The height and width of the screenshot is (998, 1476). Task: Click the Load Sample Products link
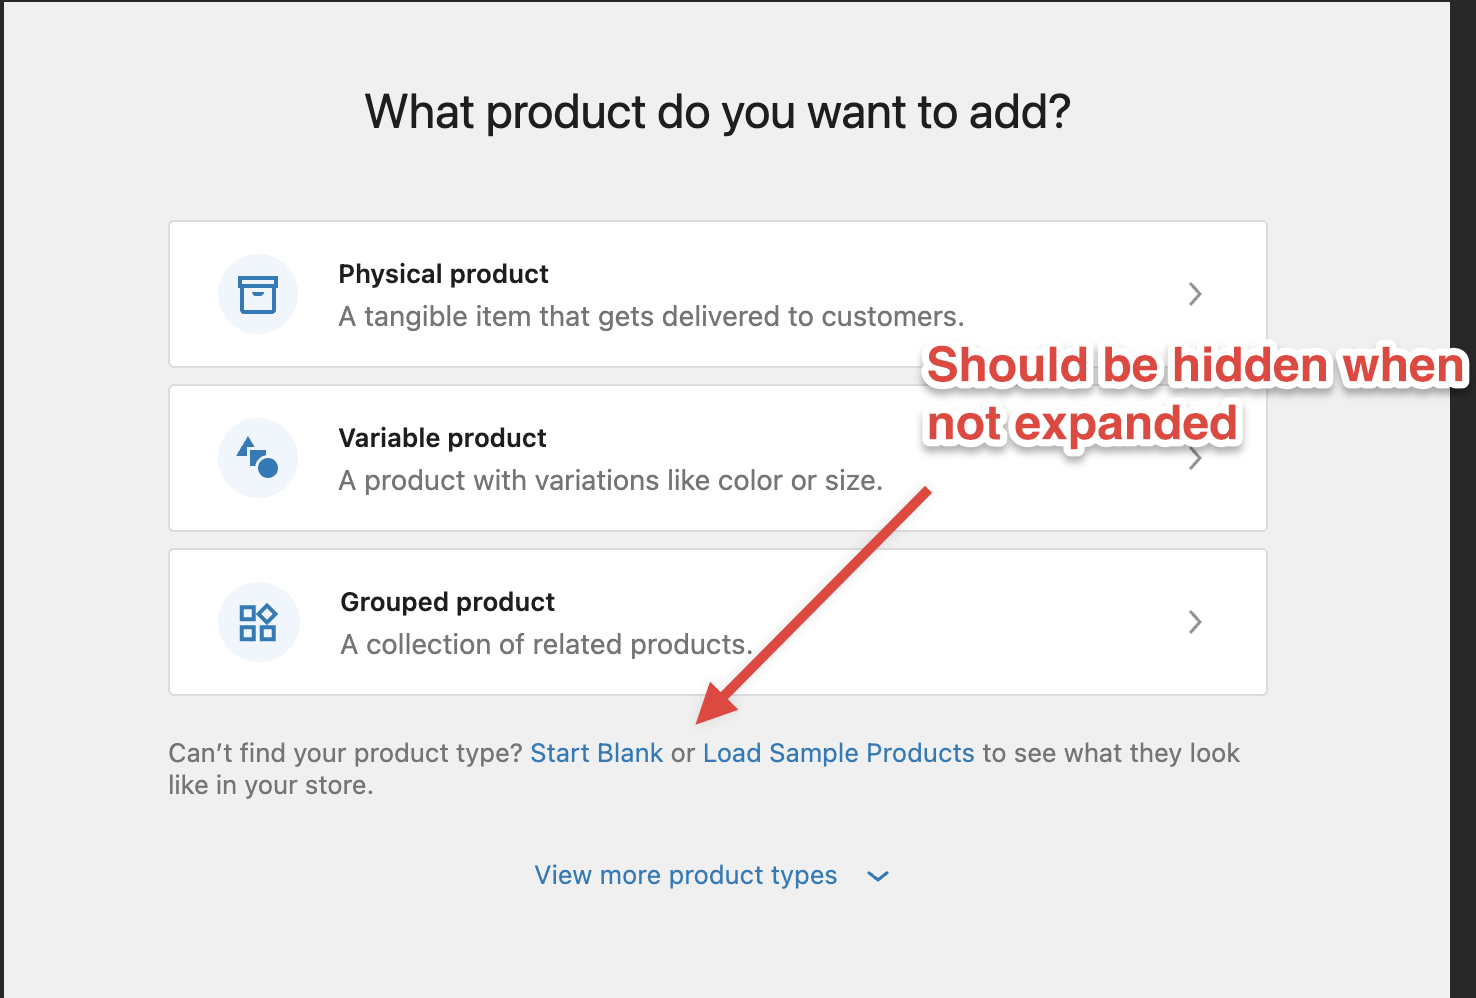tap(838, 753)
